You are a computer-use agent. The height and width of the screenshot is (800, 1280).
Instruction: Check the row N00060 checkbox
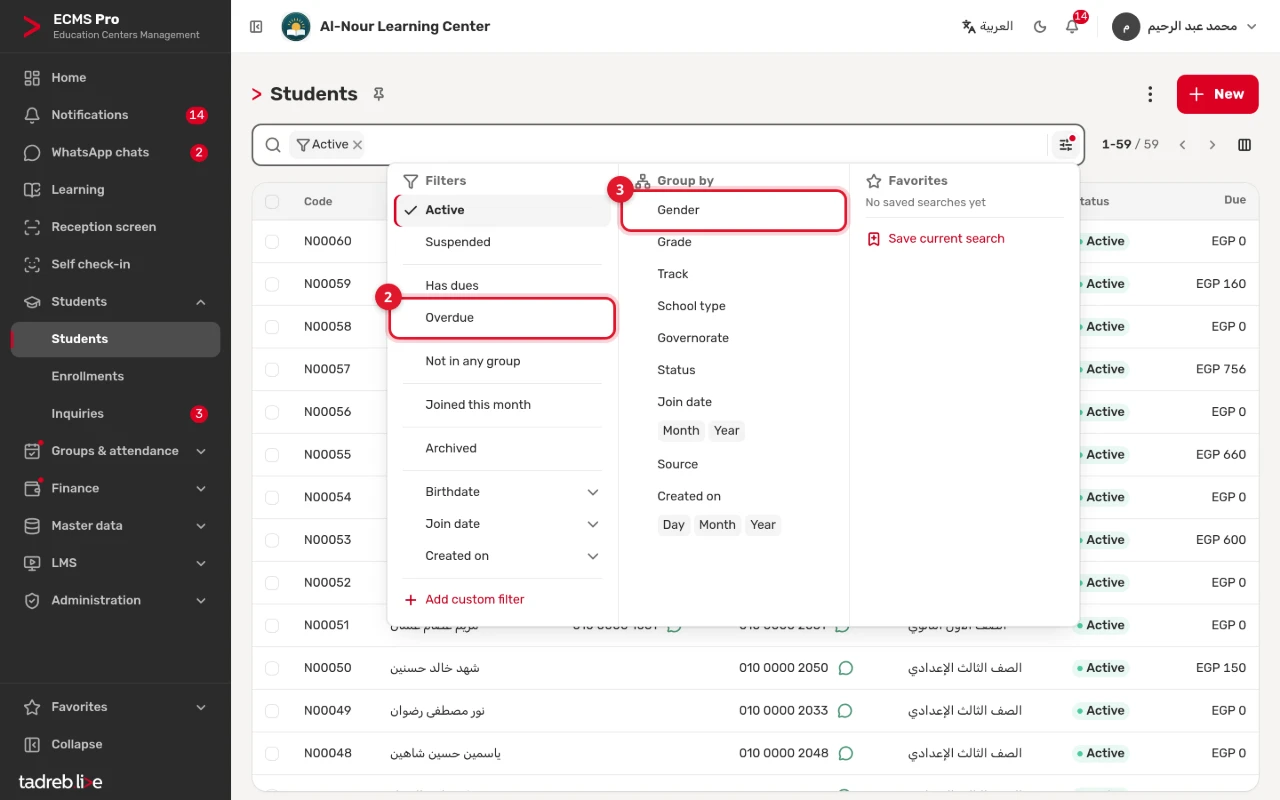click(272, 241)
